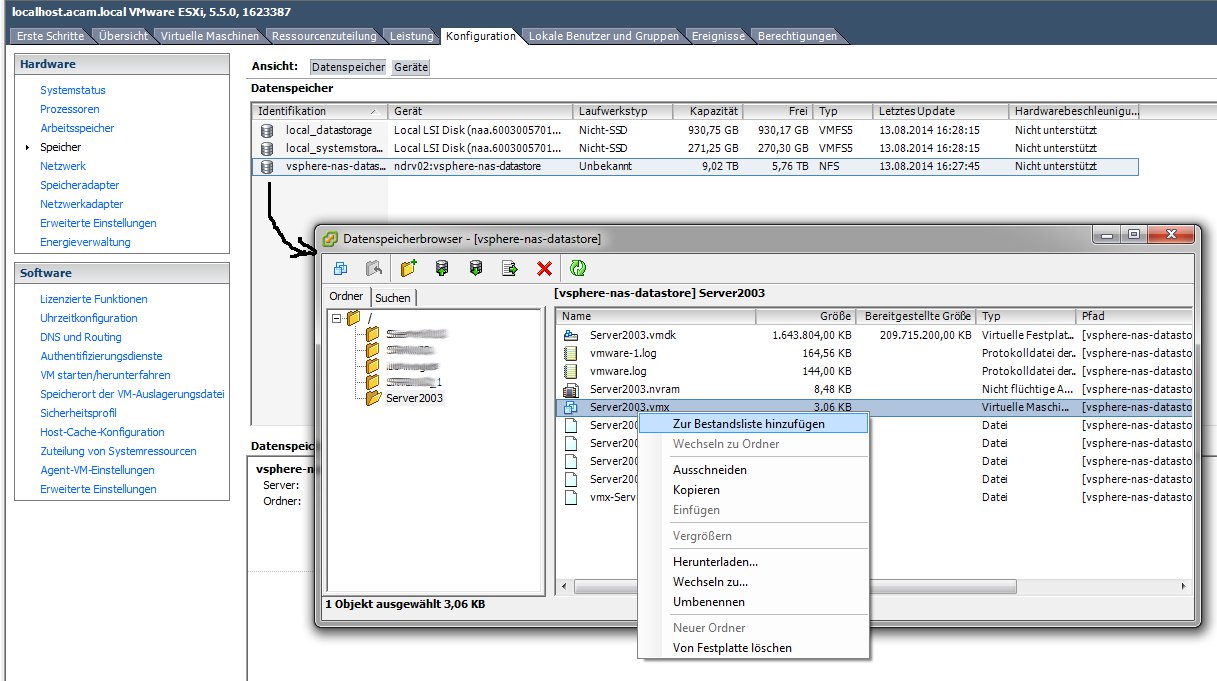Click the red X delete icon
1217x681 pixels.
coord(544,268)
